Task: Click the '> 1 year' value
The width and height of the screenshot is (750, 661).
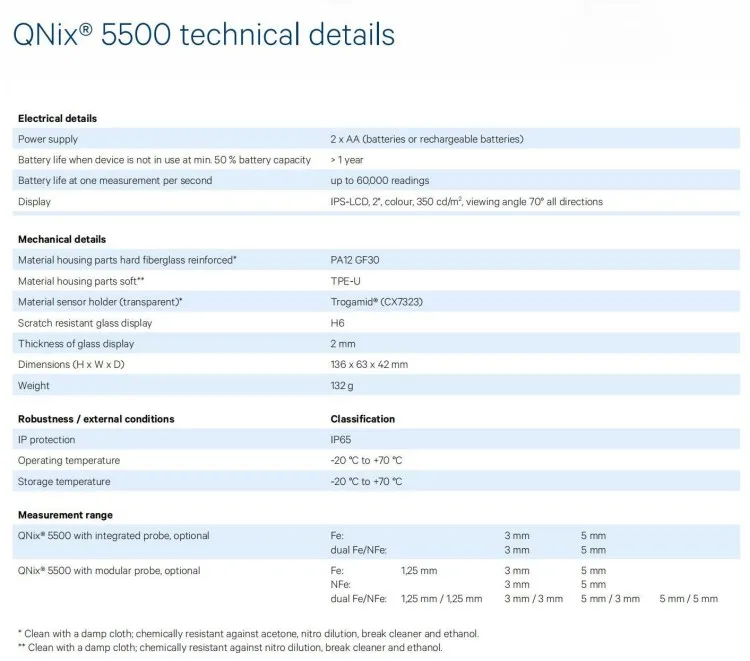Action: click(x=347, y=160)
